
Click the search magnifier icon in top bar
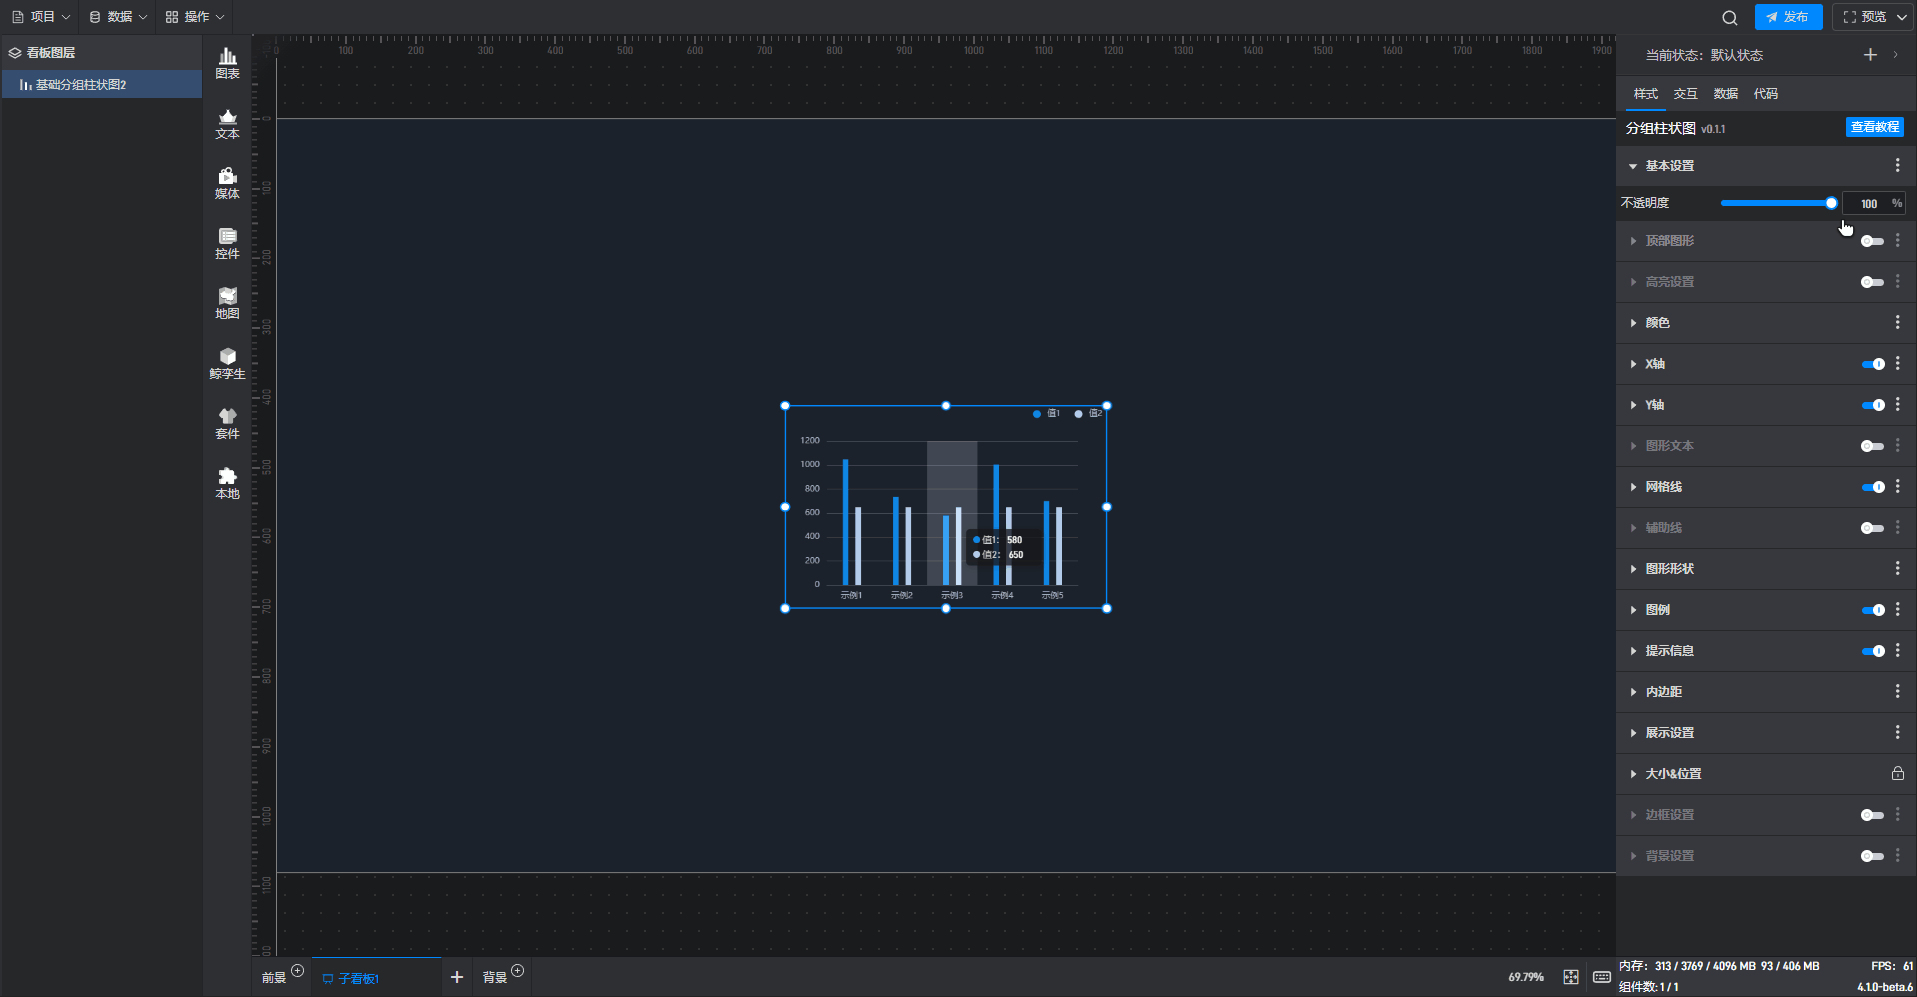1729,17
